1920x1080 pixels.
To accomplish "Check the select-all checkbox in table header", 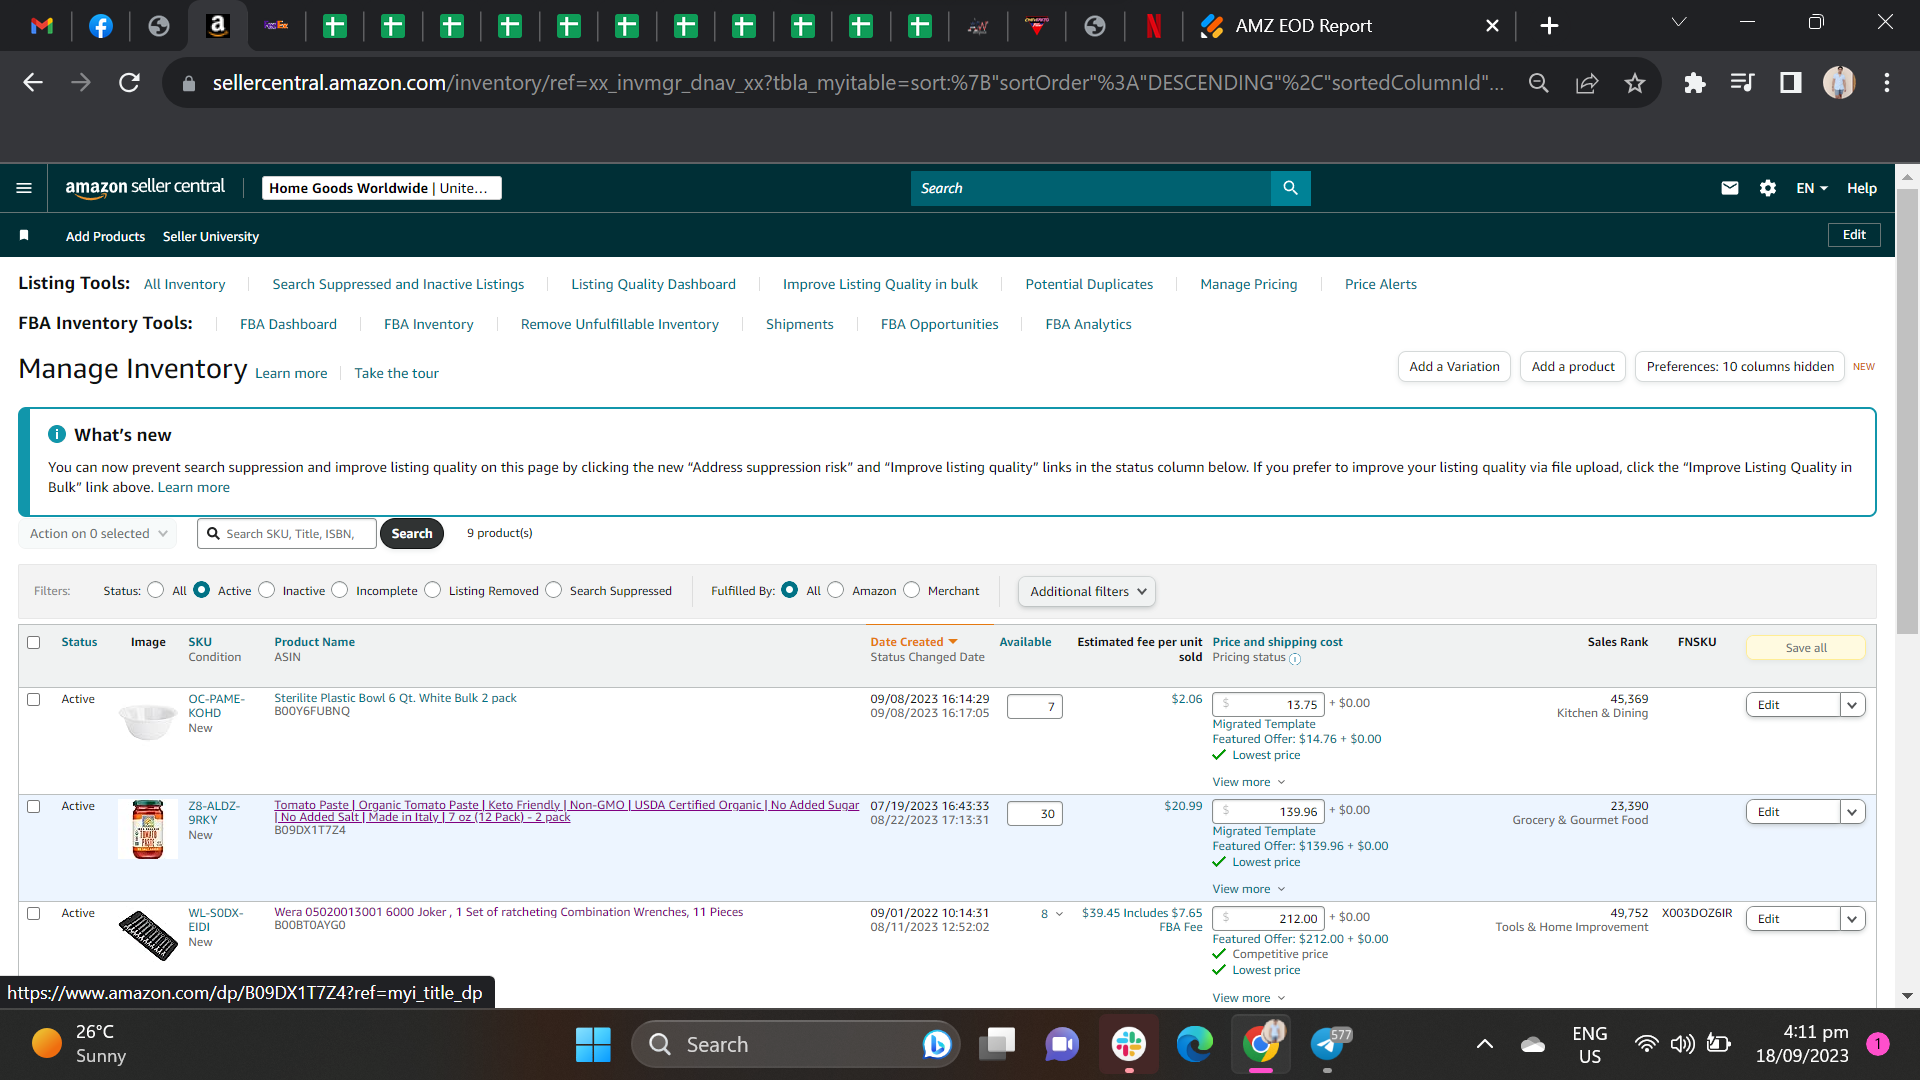I will [34, 642].
